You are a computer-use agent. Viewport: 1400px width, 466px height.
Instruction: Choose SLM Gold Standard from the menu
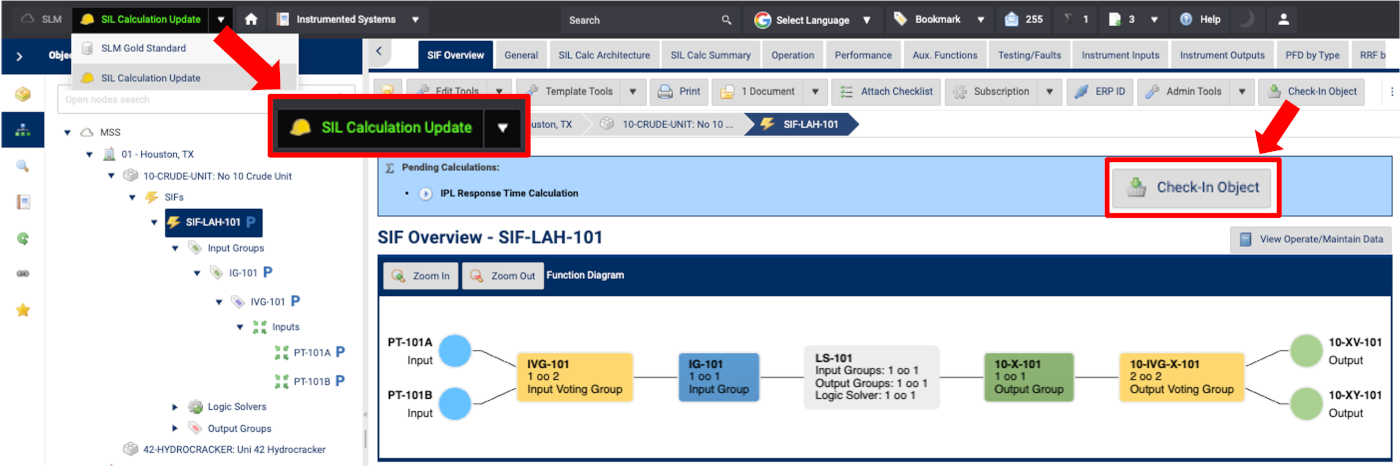pos(143,48)
